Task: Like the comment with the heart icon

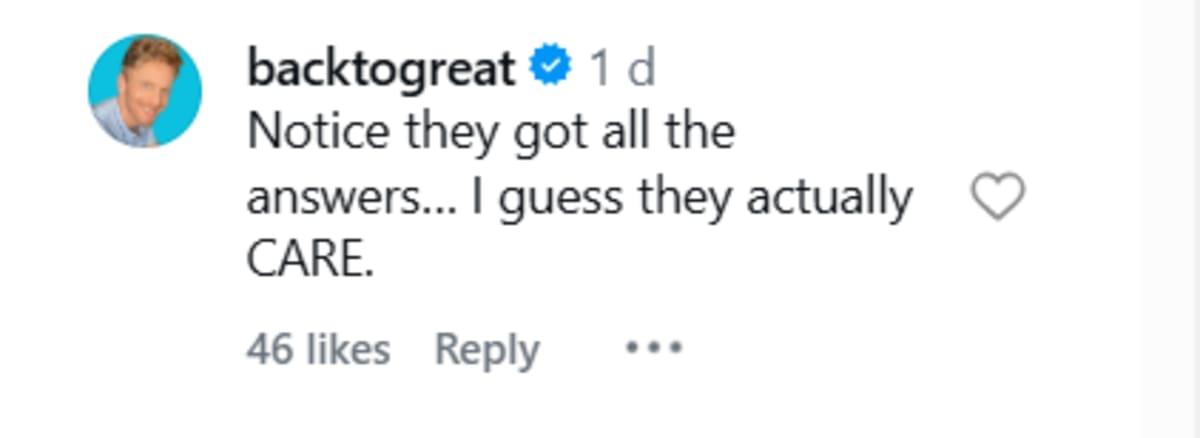Action: 998,197
